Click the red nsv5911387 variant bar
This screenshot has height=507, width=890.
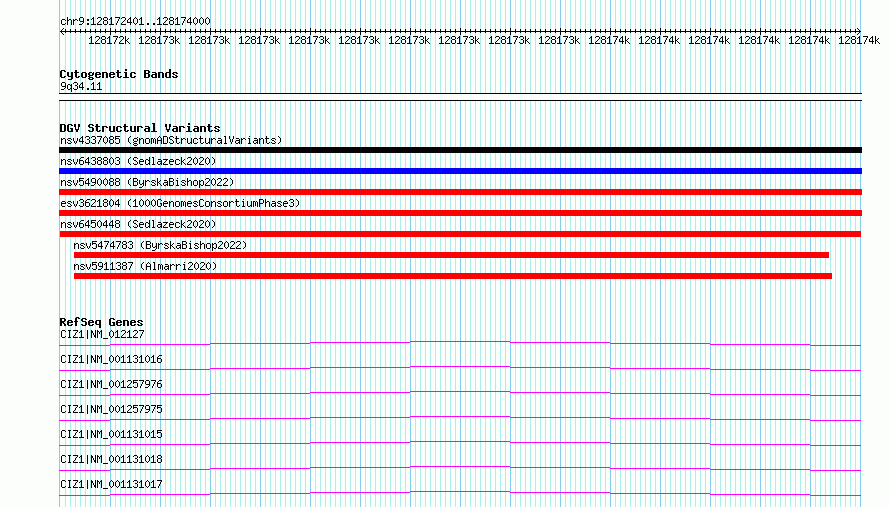453,276
